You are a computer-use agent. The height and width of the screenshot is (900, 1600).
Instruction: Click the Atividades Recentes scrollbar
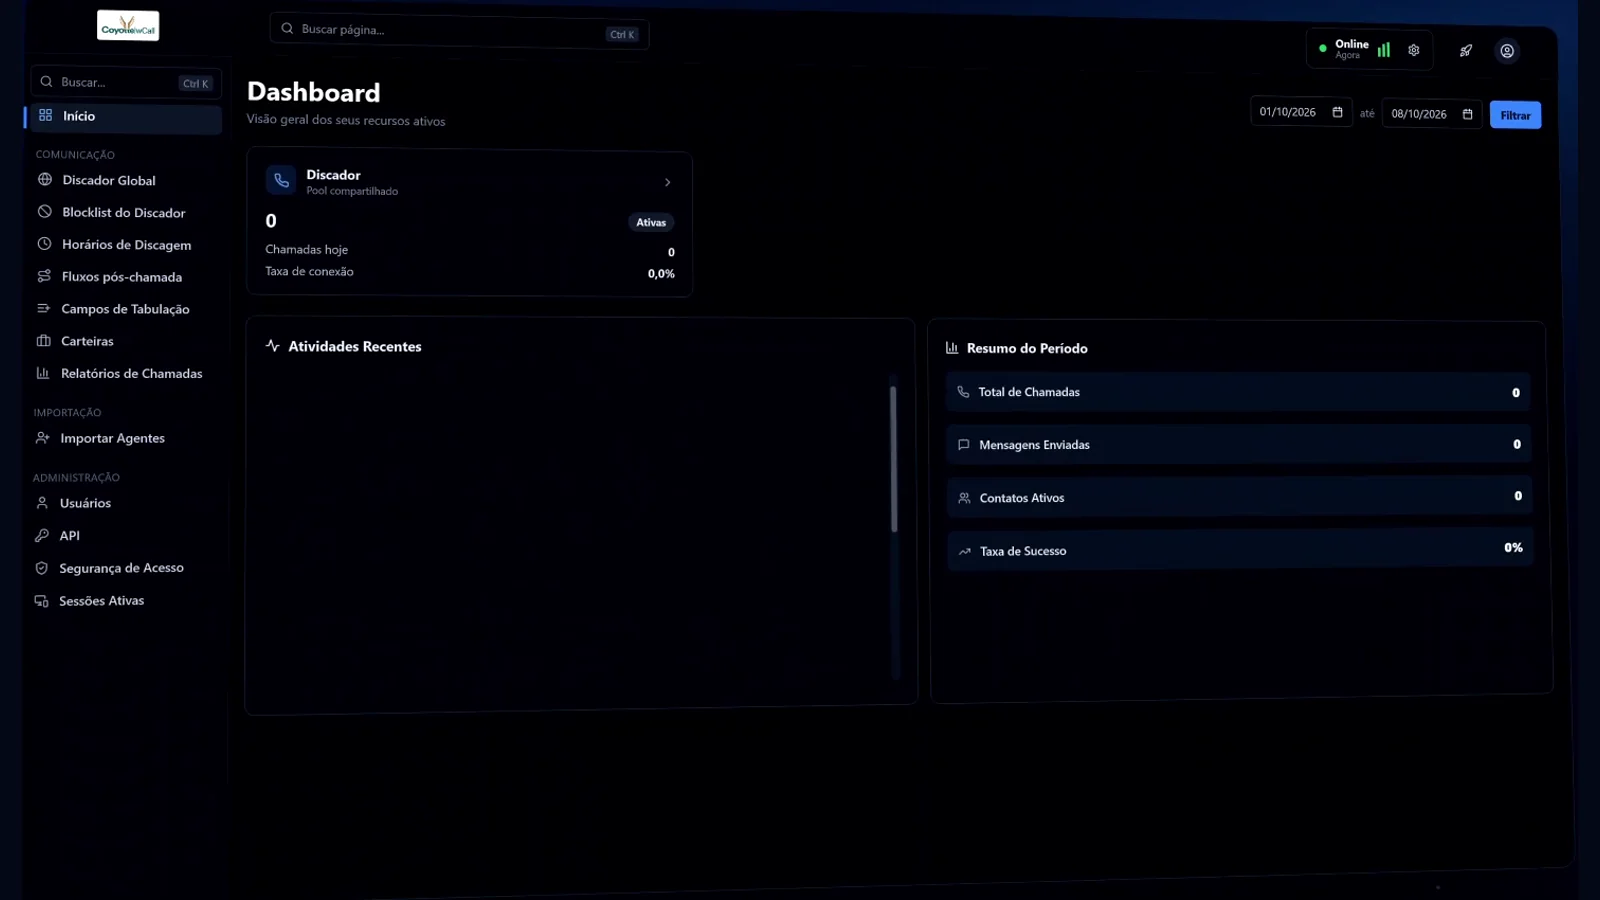[x=894, y=458]
